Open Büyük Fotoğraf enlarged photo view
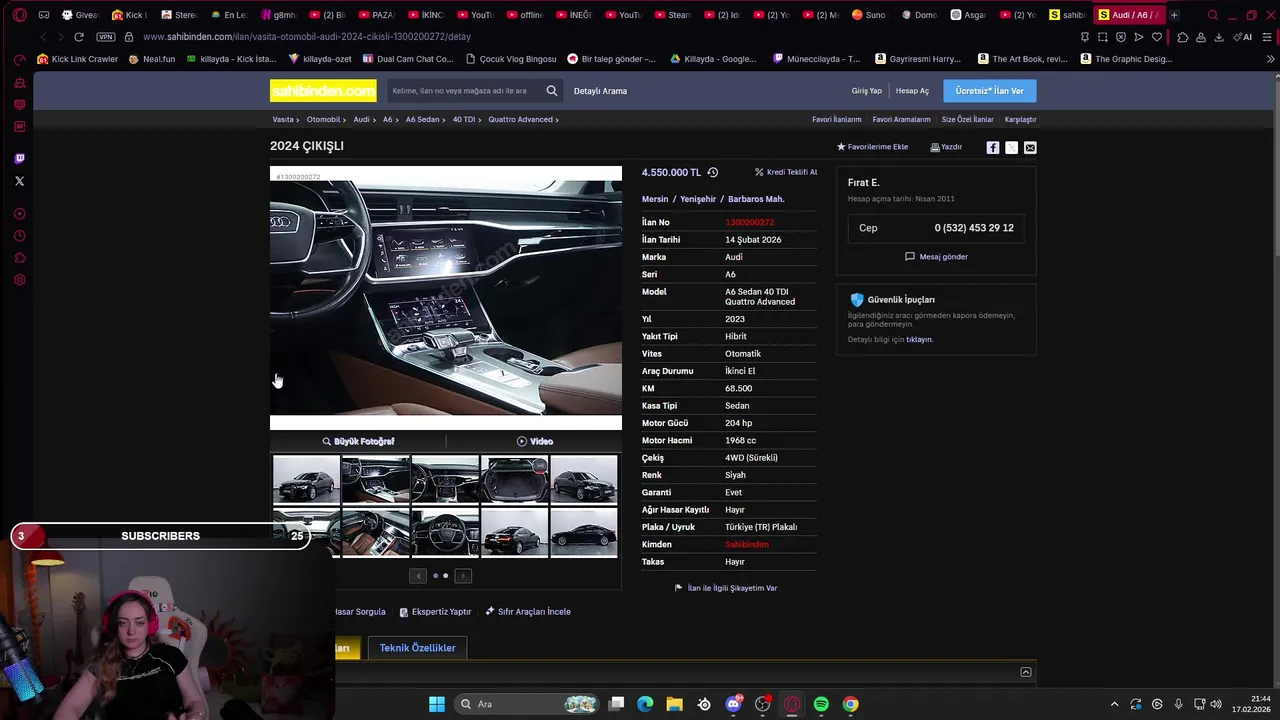 (358, 441)
